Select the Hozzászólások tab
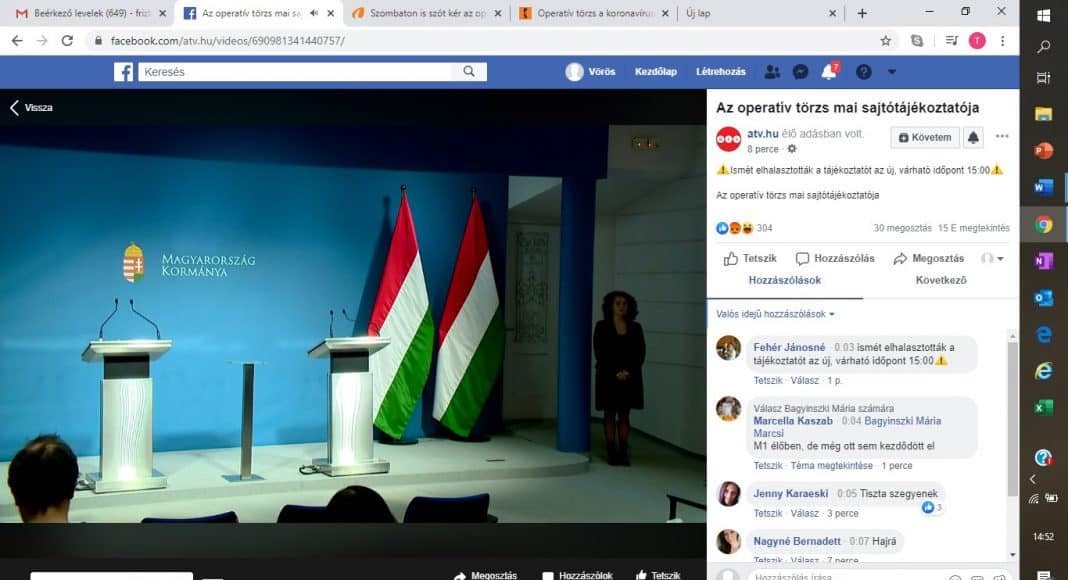The height and width of the screenshot is (580, 1068). pos(785,280)
